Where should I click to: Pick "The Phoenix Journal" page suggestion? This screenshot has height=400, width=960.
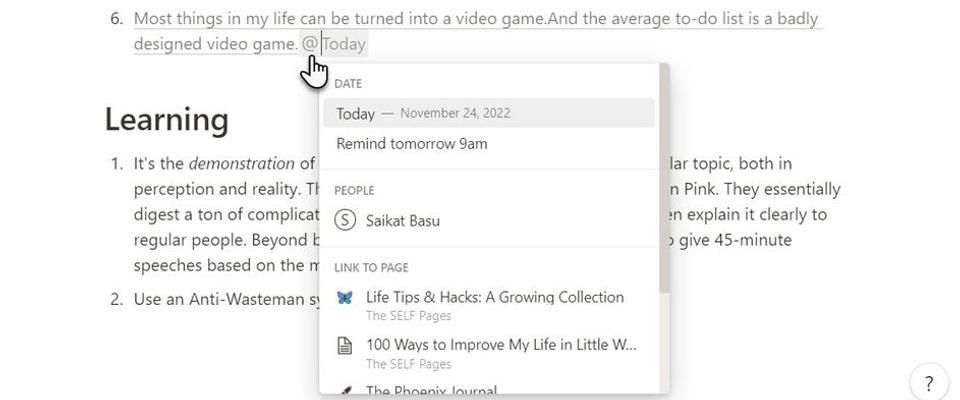coord(430,391)
